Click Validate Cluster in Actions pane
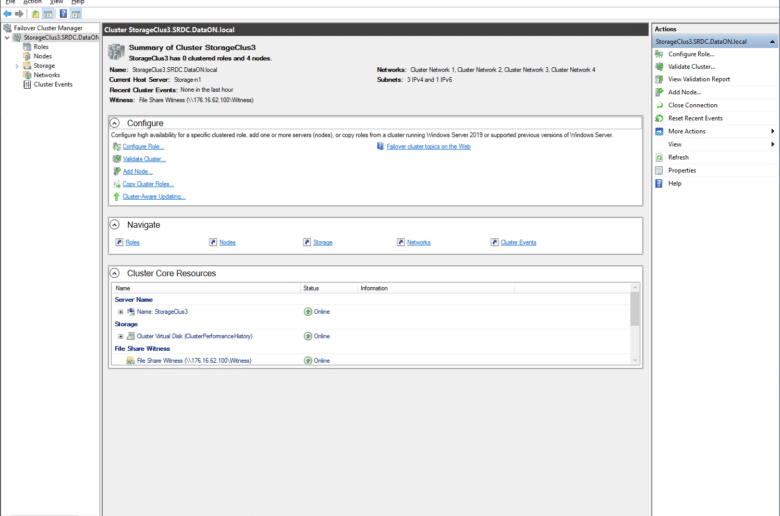The width and height of the screenshot is (780, 516). (x=691, y=67)
